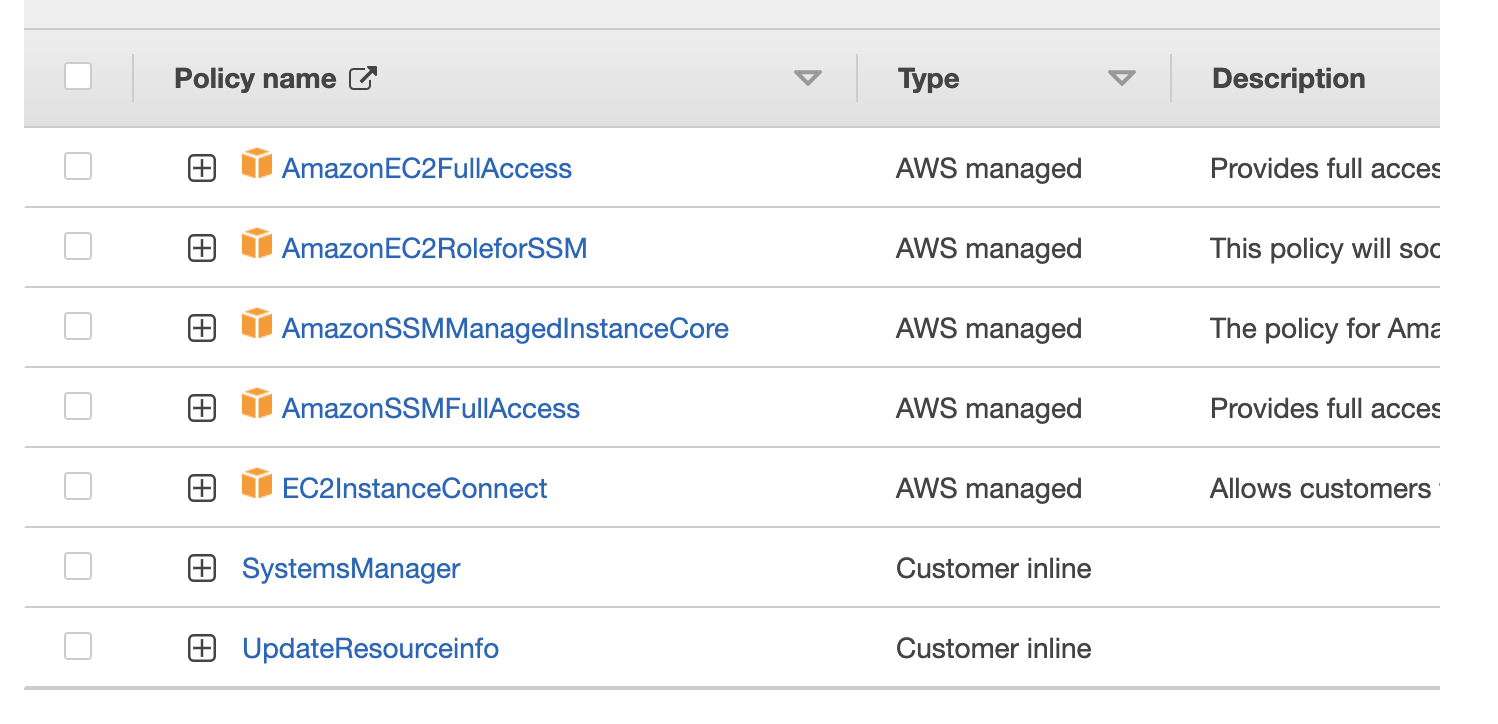Image resolution: width=1498 pixels, height=724 pixels.
Task: Open the AmazonSSMFullAccess policy link
Action: [430, 407]
